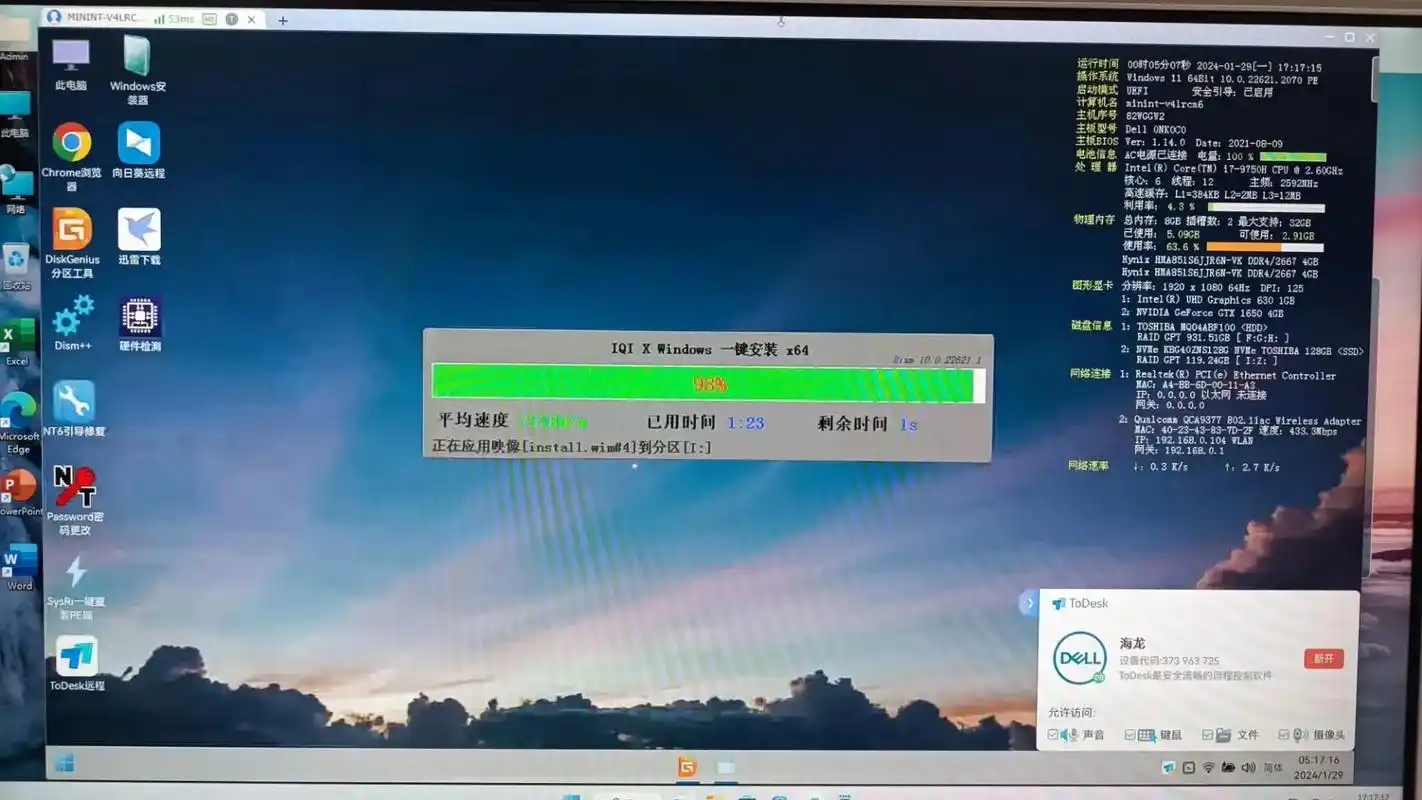1422x800 pixels.
Task: Open the volume speaker icon in the tray
Action: tap(1248, 768)
